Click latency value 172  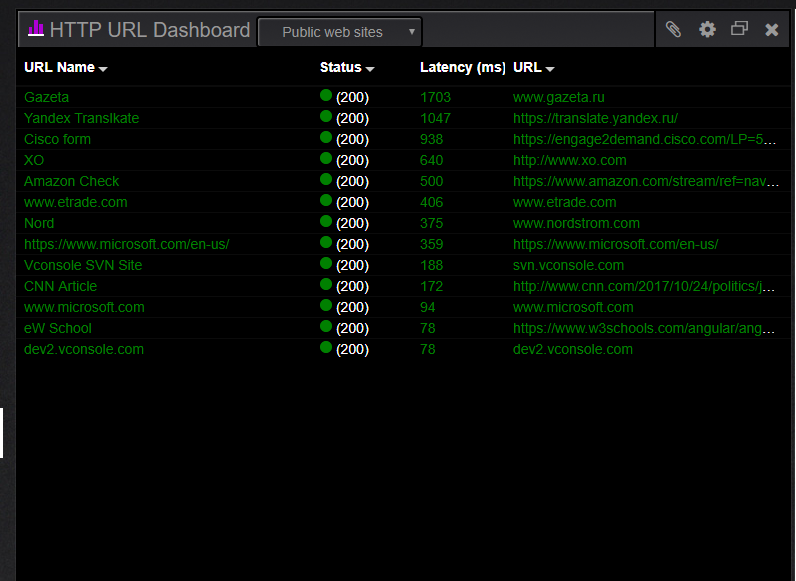[432, 286]
